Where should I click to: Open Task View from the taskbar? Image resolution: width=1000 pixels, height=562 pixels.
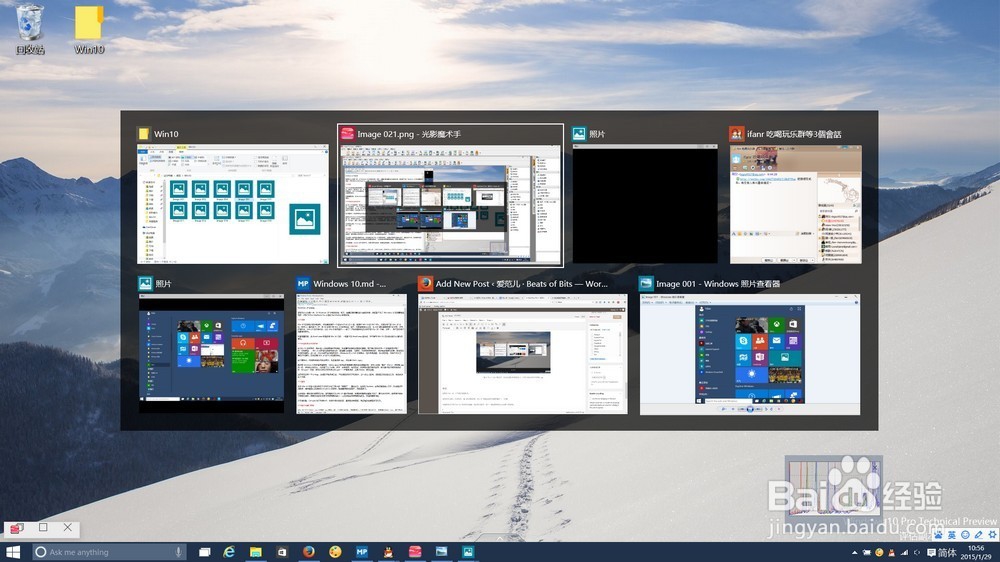(204, 552)
